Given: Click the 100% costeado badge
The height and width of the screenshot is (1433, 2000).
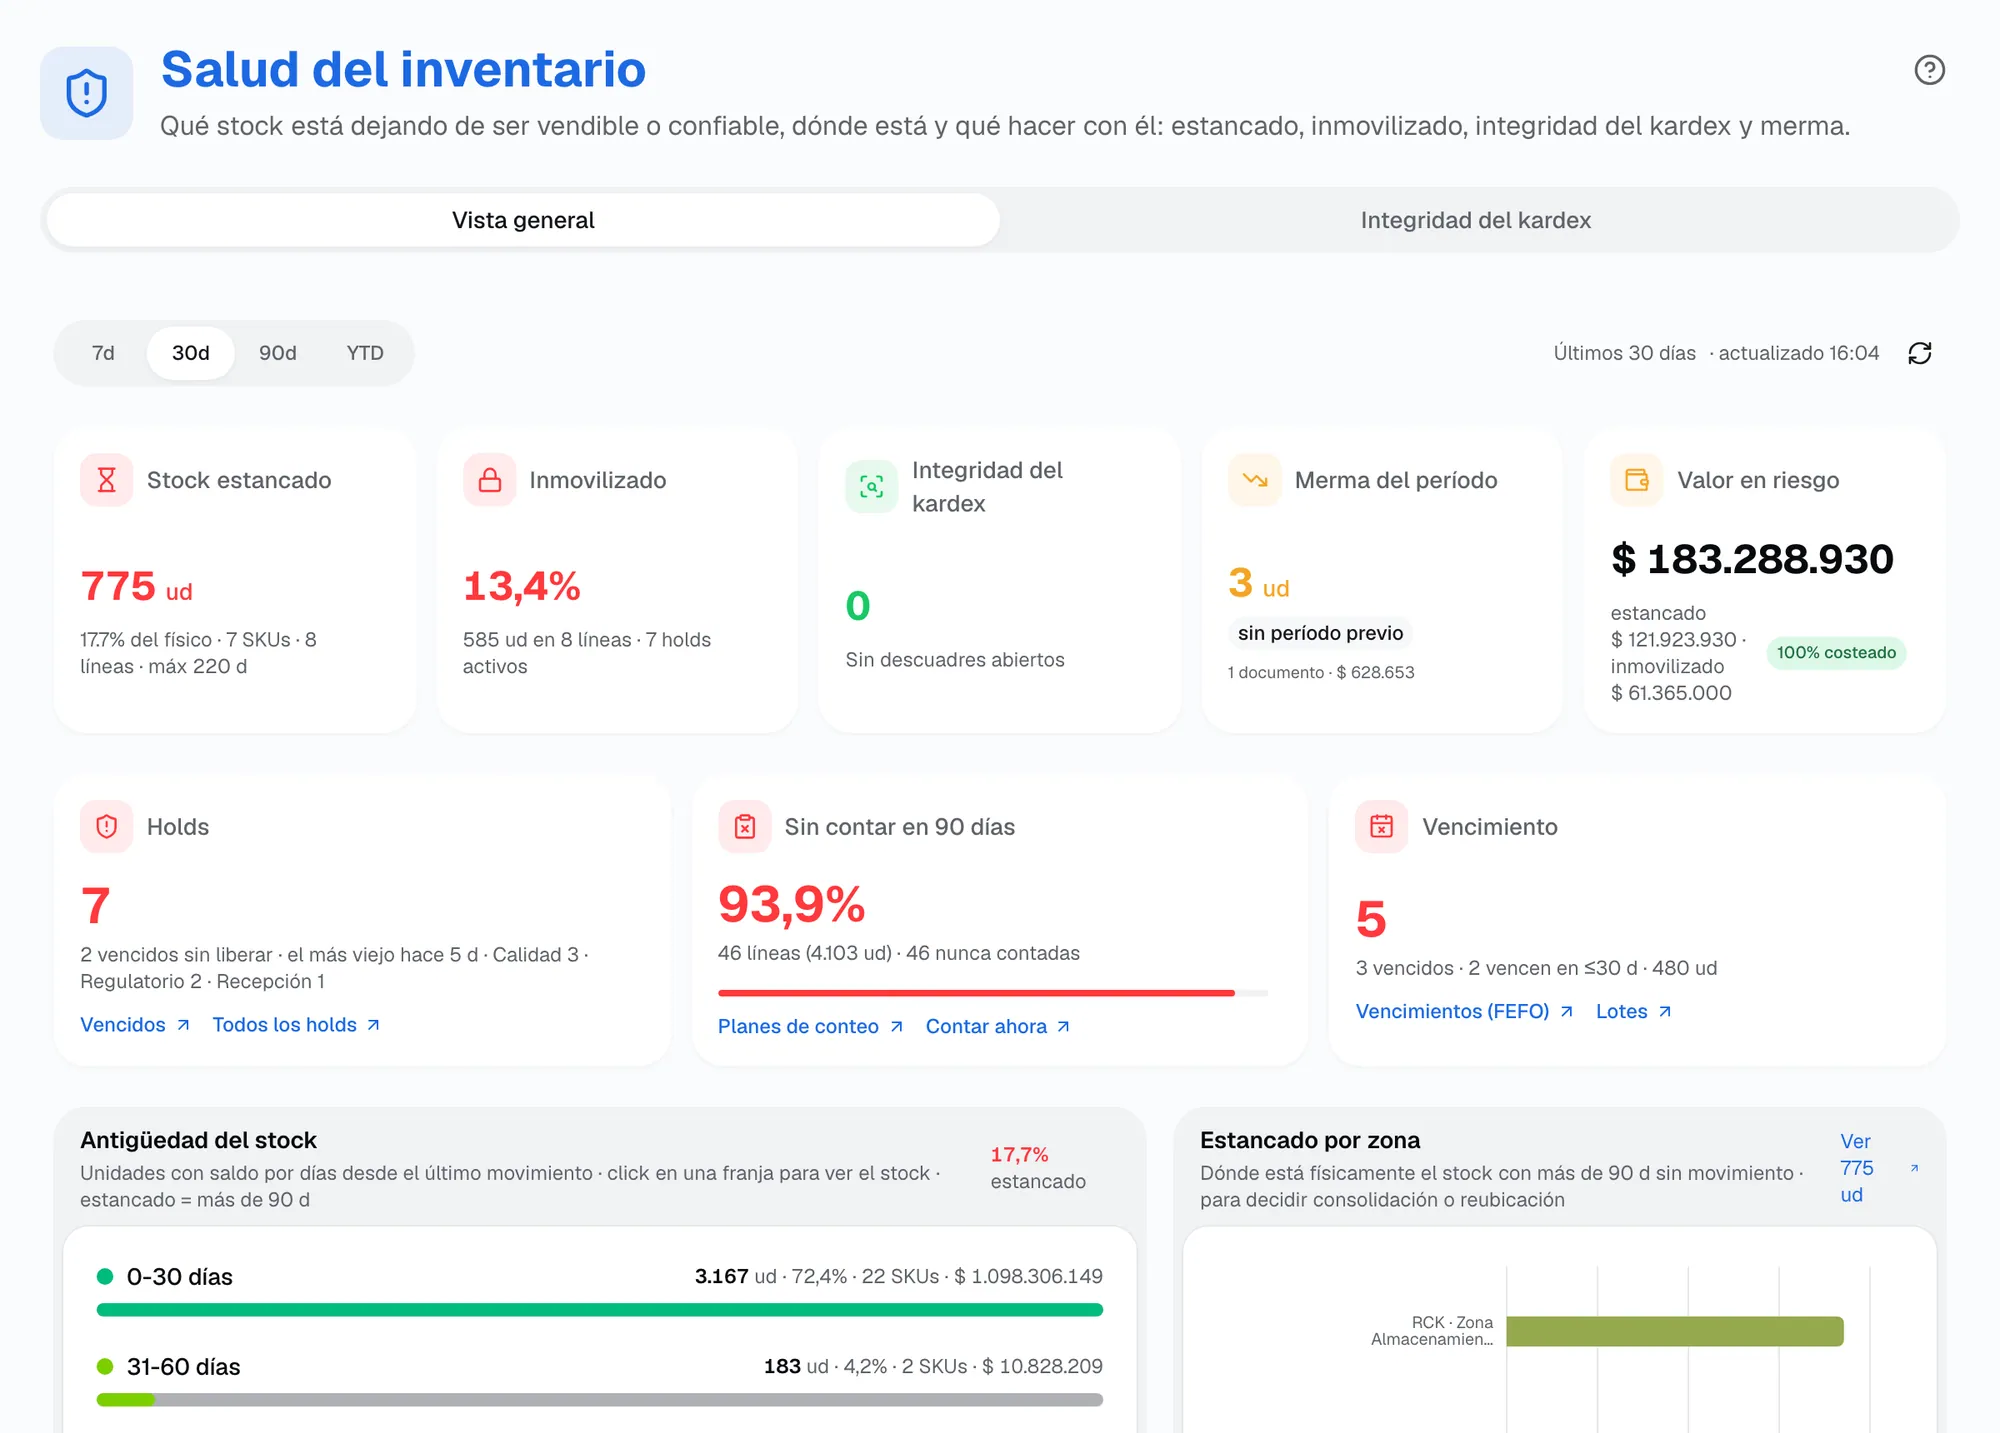Looking at the screenshot, I should point(1836,653).
